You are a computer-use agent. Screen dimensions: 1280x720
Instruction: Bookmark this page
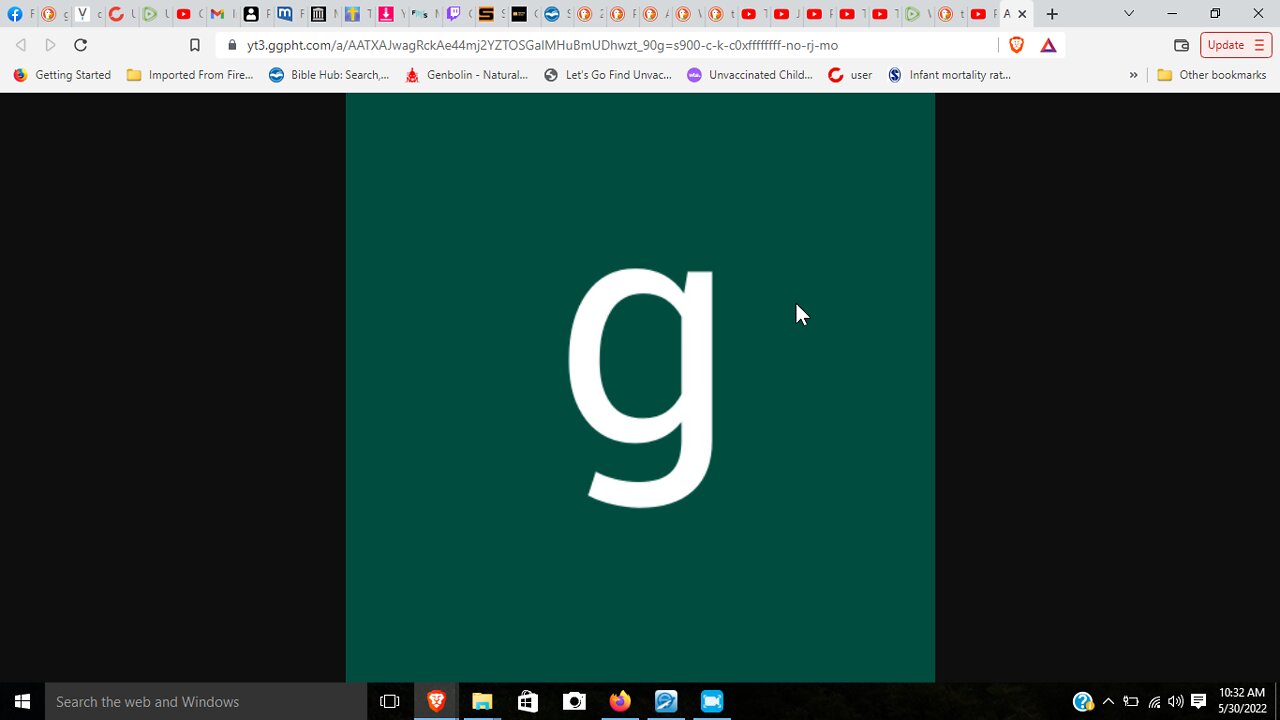point(195,45)
